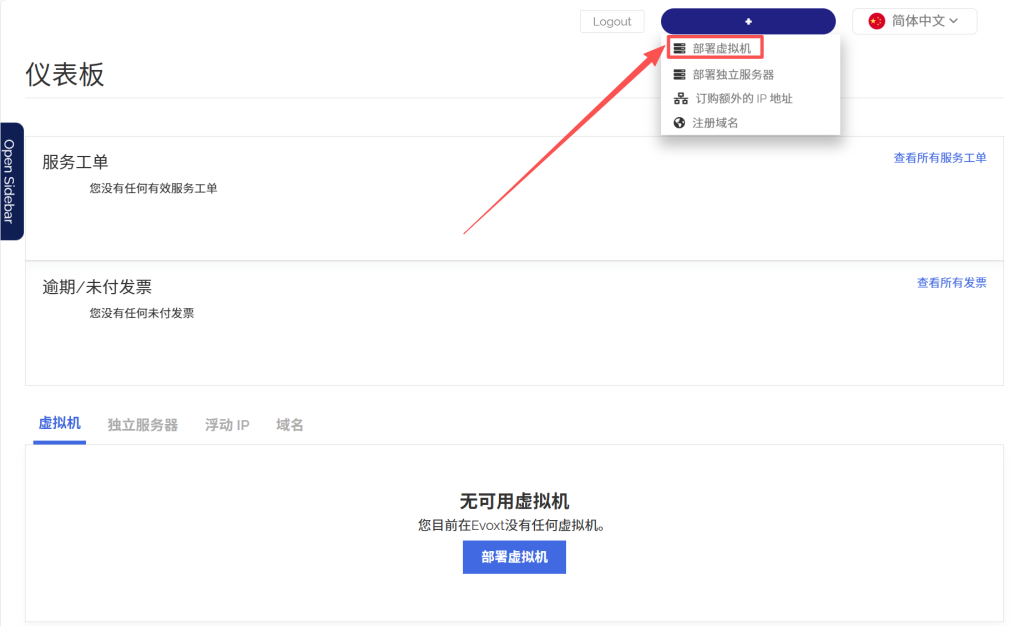
Task: Click the server icon beside 部署虚拟机 menu entry
Action: 680,48
